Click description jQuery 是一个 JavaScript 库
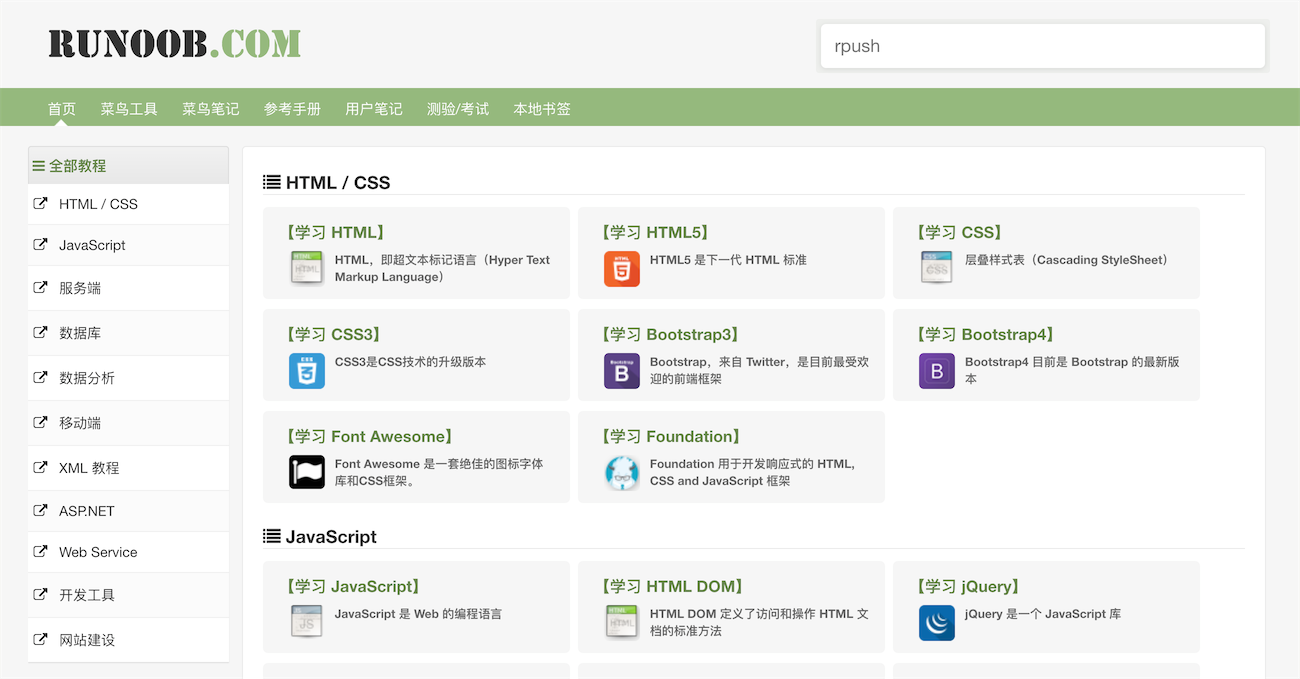The width and height of the screenshot is (1300, 679). (1043, 614)
